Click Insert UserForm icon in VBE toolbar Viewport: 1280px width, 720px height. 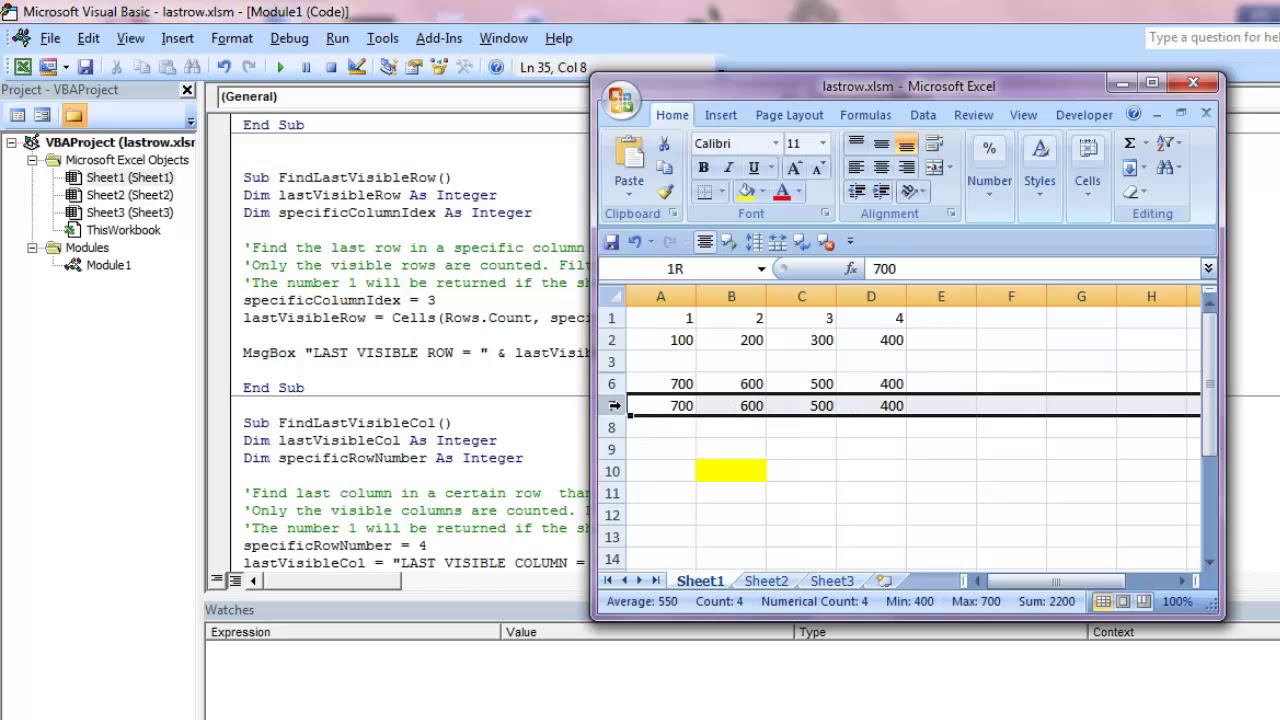pyautogui.click(x=48, y=67)
